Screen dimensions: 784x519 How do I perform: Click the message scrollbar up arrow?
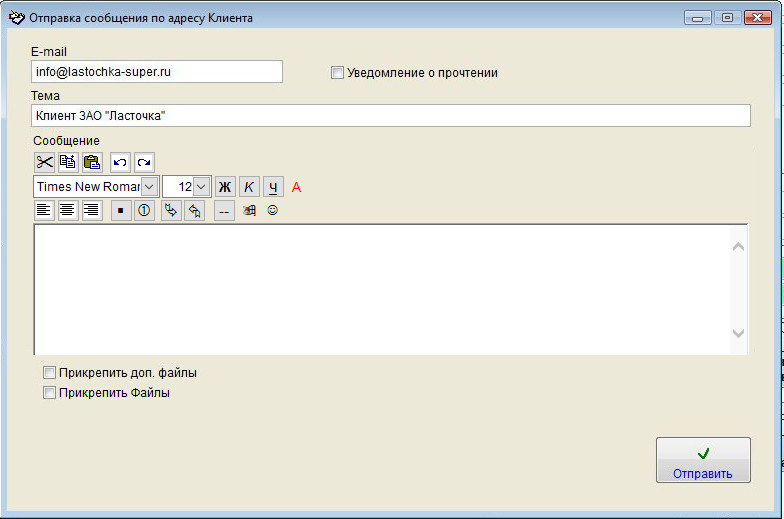tap(738, 246)
